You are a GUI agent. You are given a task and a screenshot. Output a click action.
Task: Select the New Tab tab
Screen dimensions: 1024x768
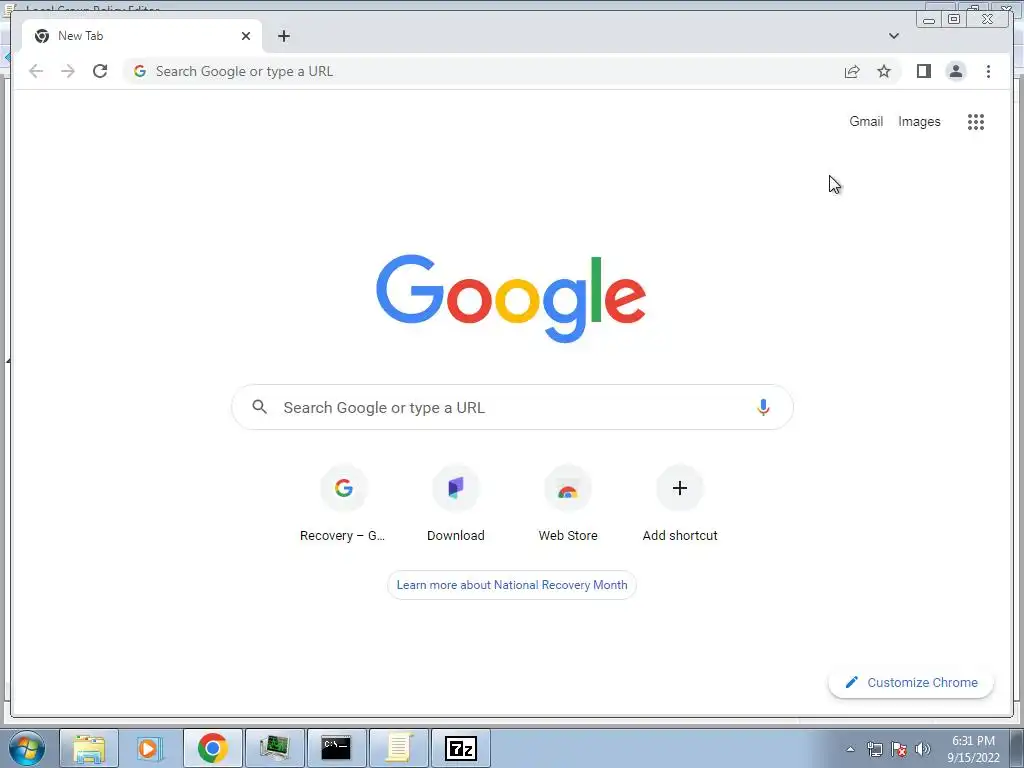point(142,36)
